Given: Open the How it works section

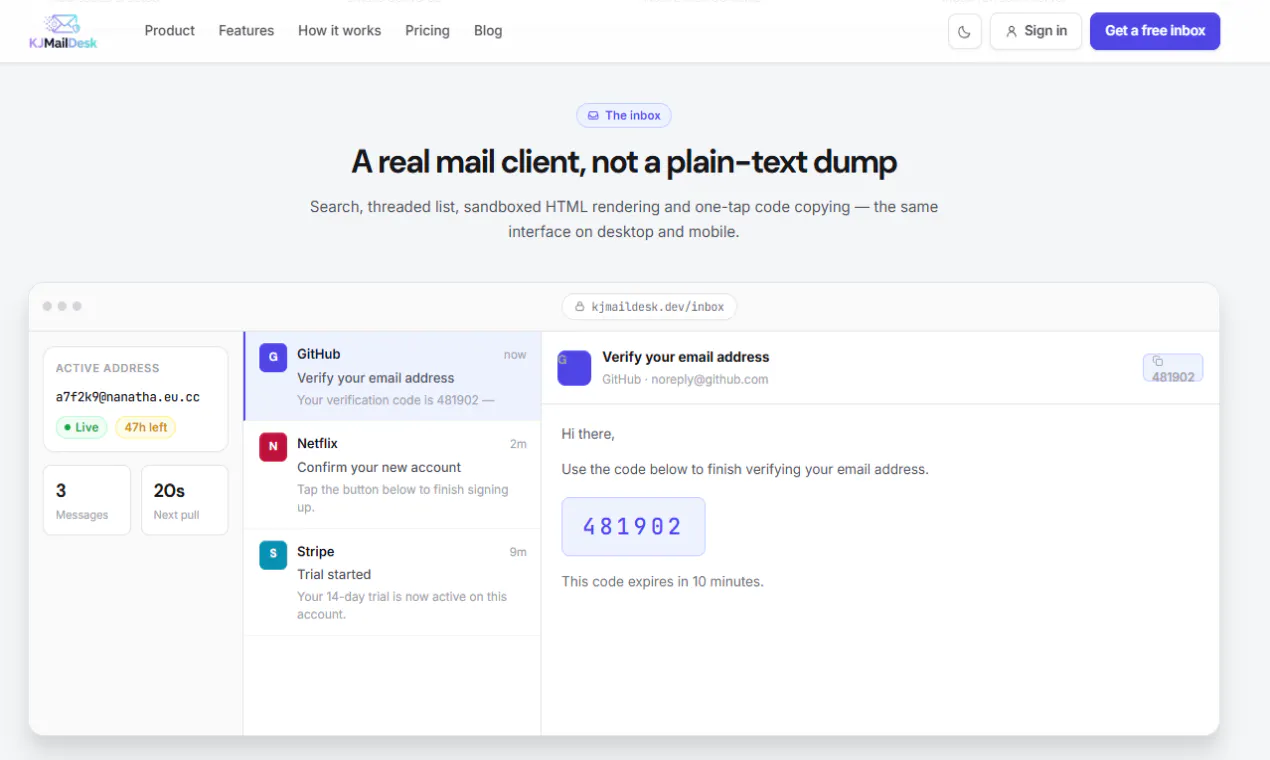Looking at the screenshot, I should coord(339,31).
